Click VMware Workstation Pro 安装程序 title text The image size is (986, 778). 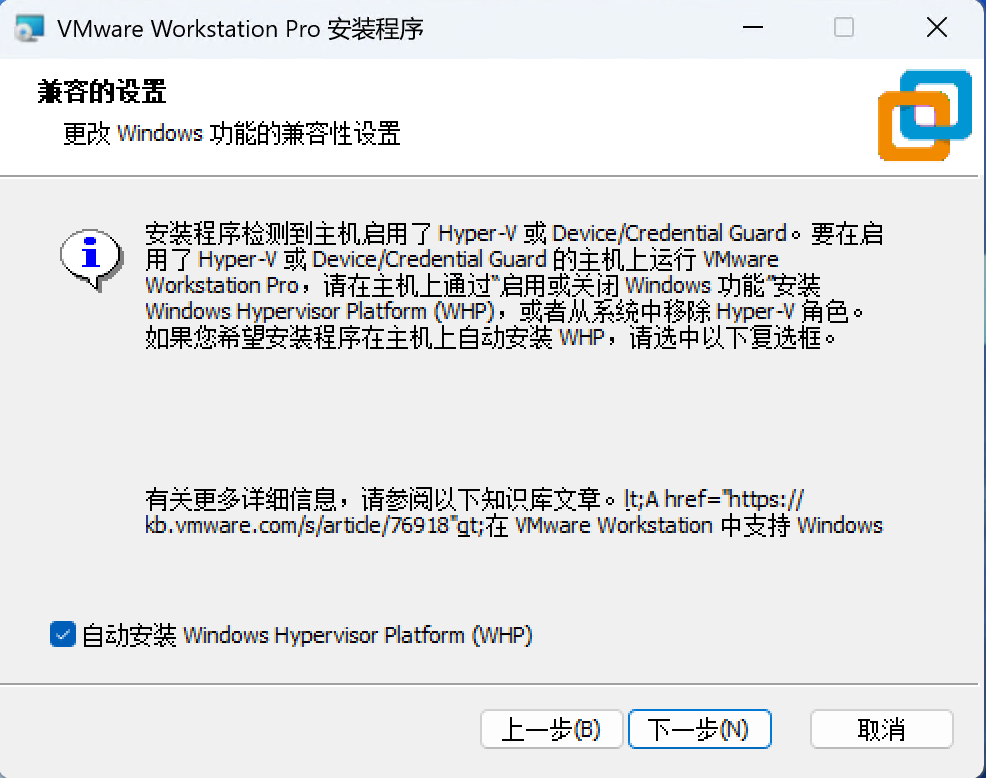click(x=240, y=29)
